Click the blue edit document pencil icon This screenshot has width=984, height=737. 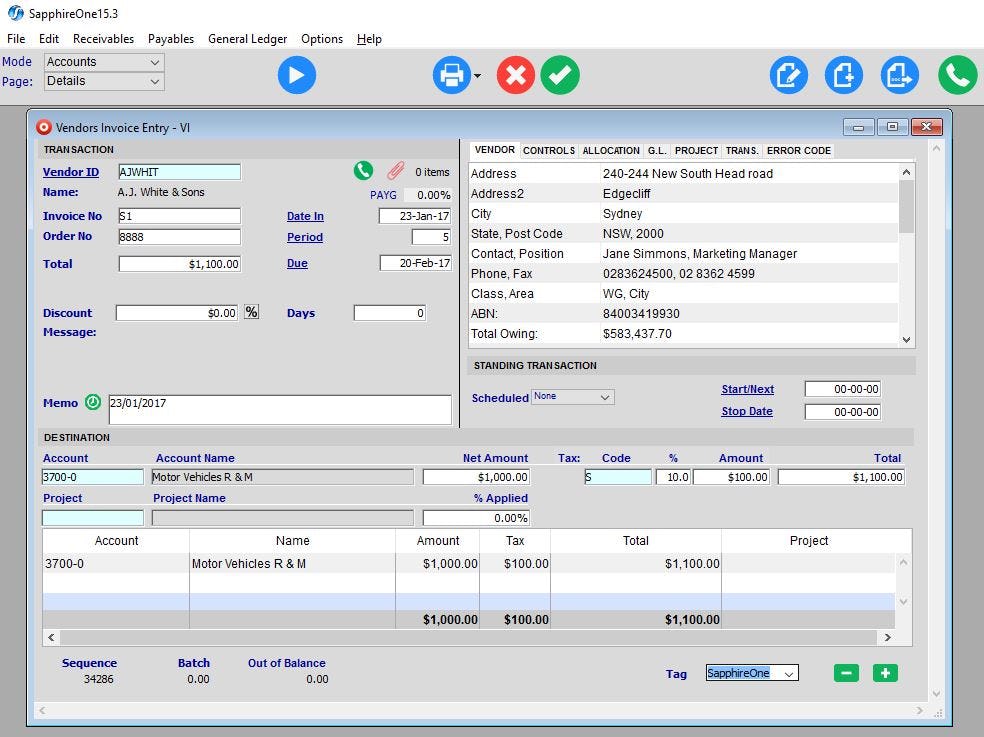[789, 76]
